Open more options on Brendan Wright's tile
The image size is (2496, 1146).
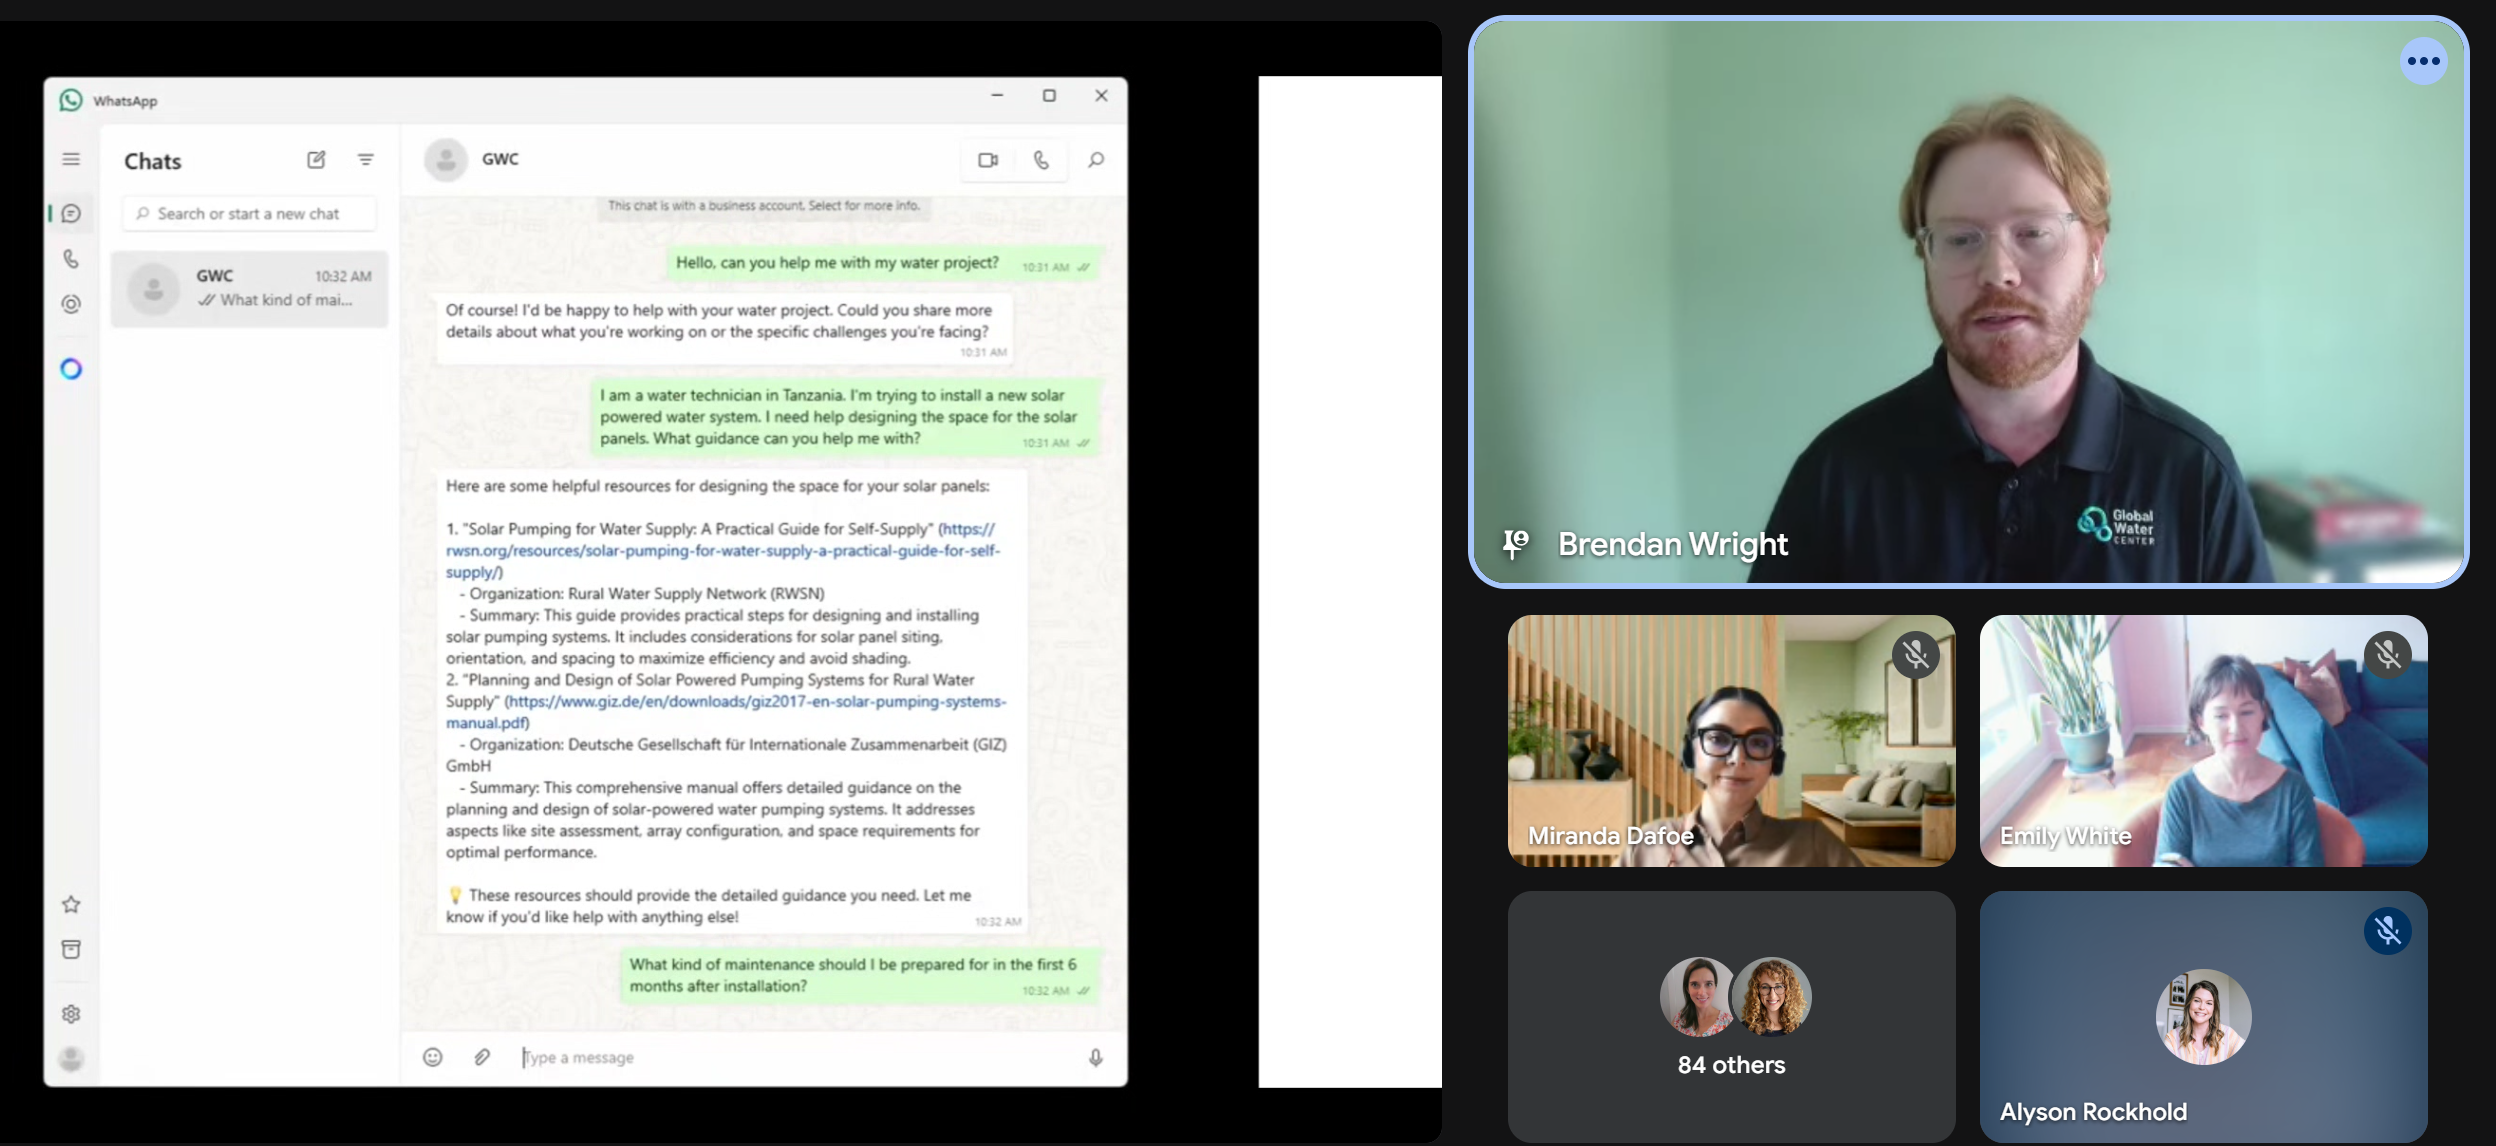pyautogui.click(x=2423, y=61)
